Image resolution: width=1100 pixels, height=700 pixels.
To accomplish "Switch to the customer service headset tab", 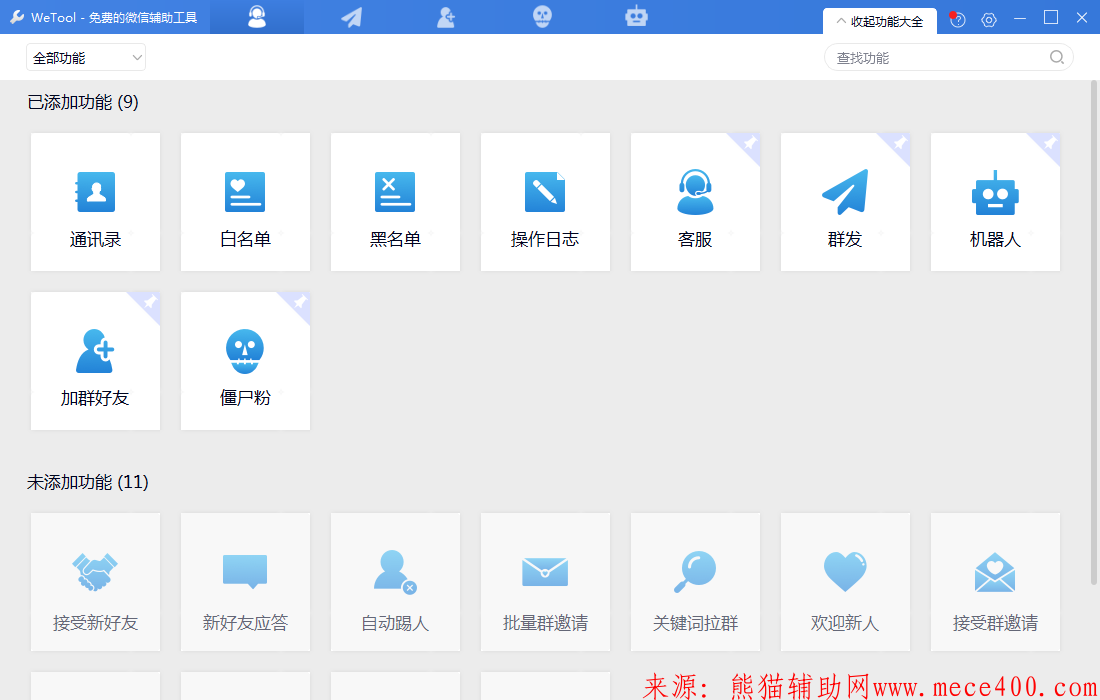I will [x=257, y=17].
